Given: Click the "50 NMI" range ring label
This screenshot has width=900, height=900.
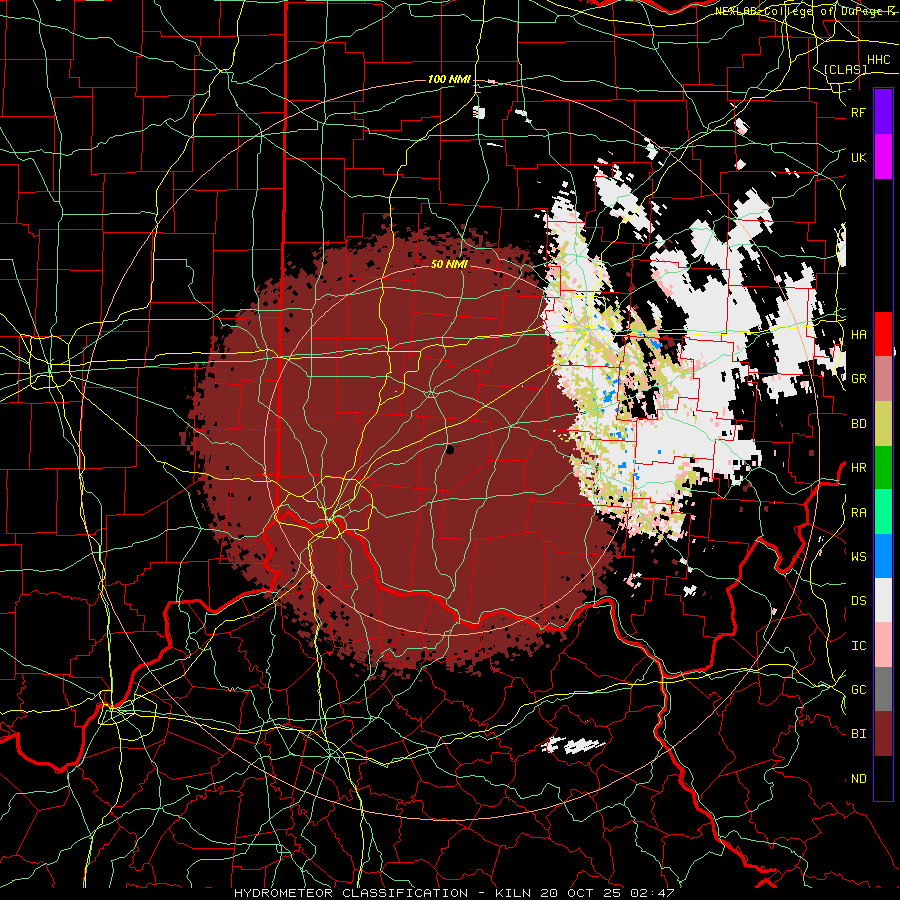Looking at the screenshot, I should [x=449, y=264].
